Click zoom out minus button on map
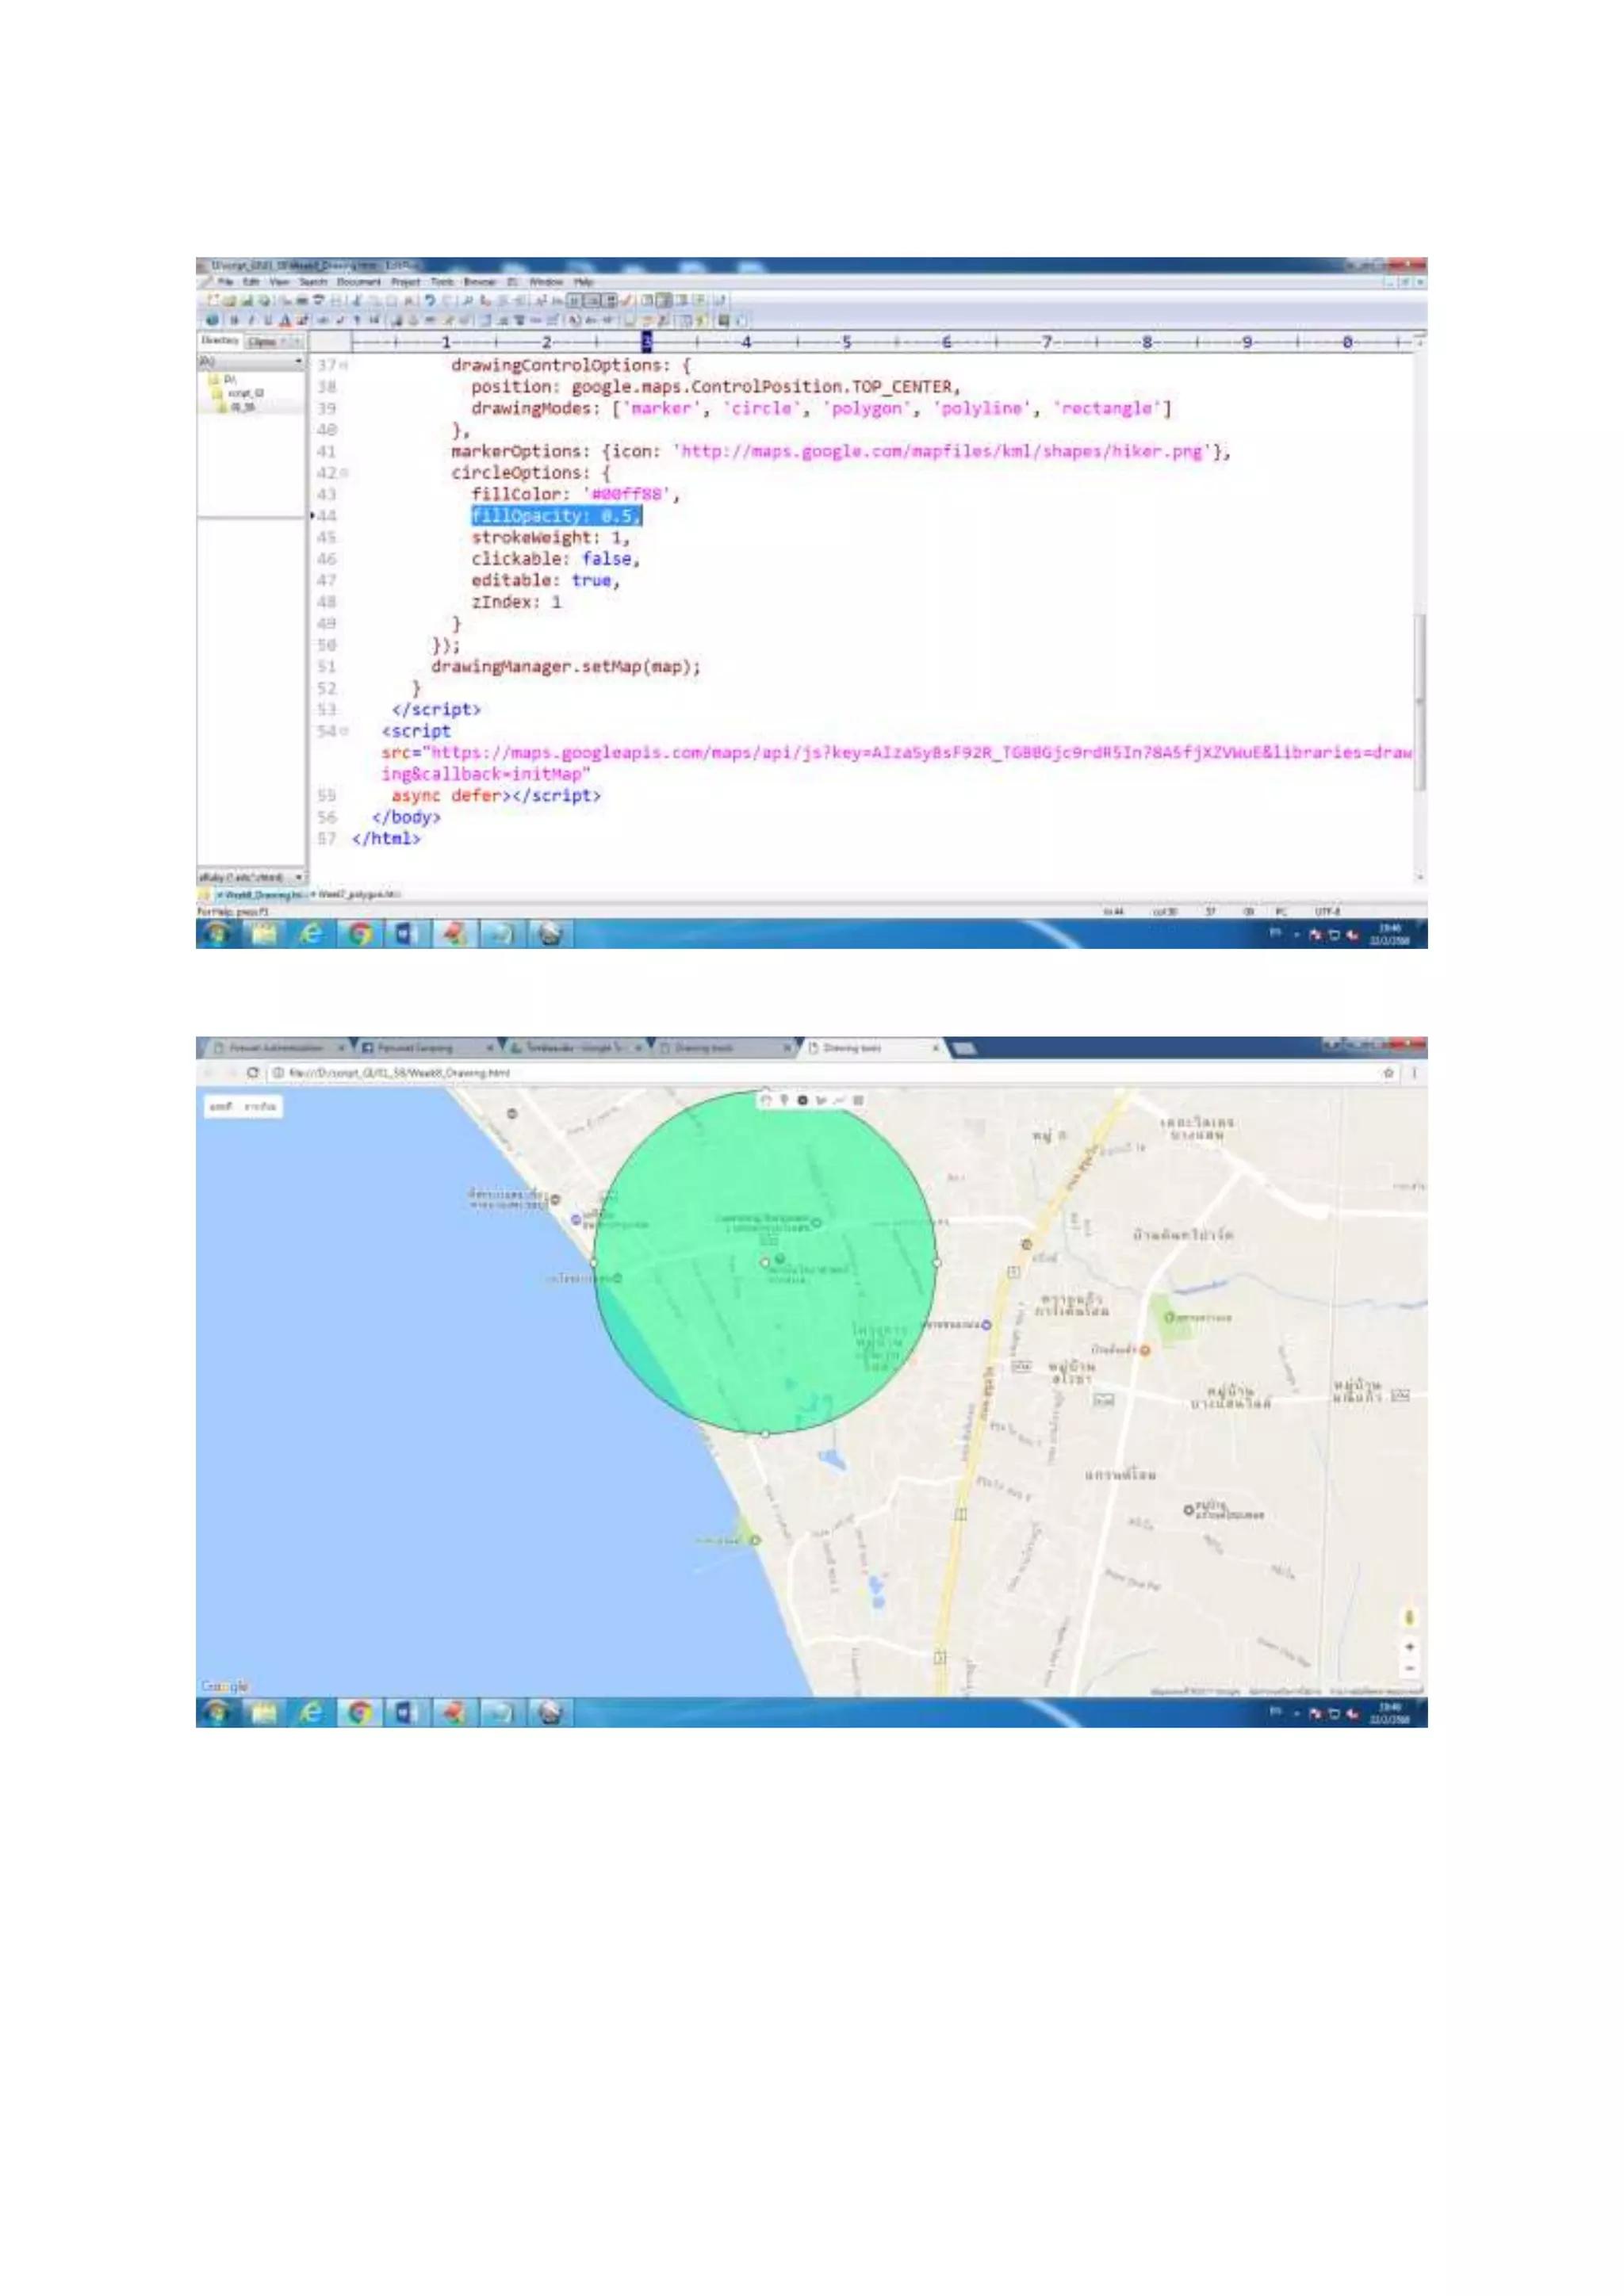This screenshot has height=2296, width=1624. click(1409, 1668)
